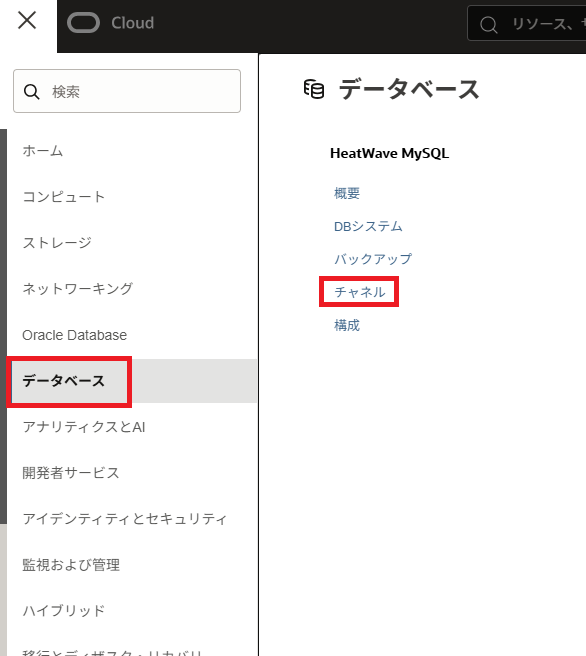Click the Oracle Cloud logo

click(x=83, y=23)
